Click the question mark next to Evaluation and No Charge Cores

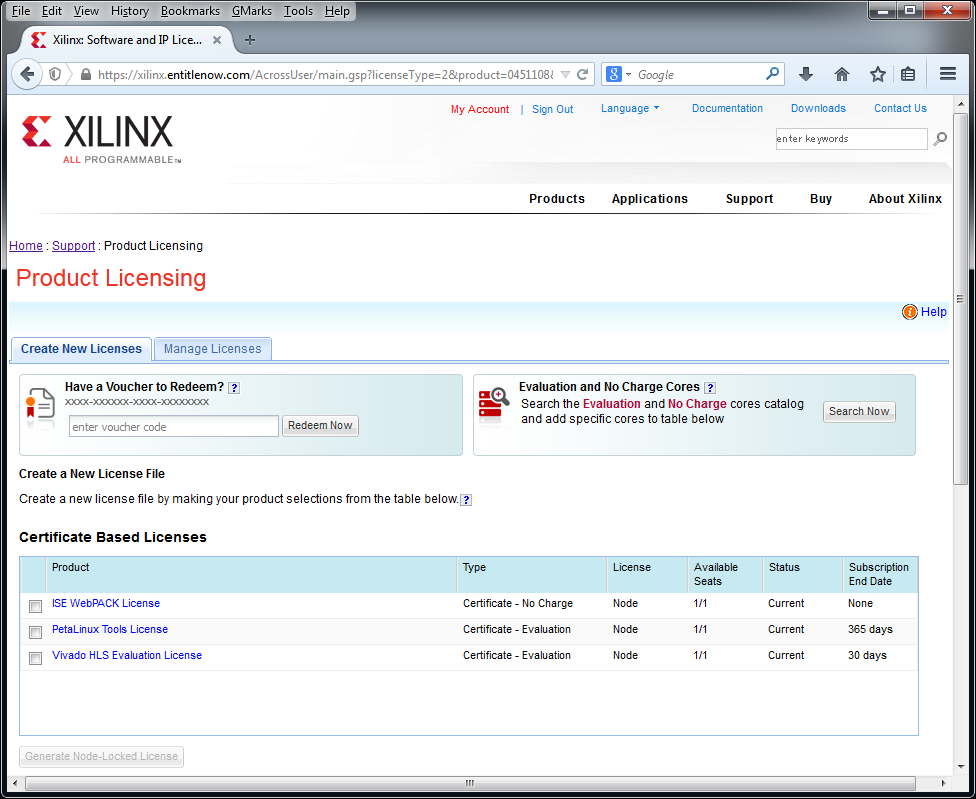click(x=710, y=388)
